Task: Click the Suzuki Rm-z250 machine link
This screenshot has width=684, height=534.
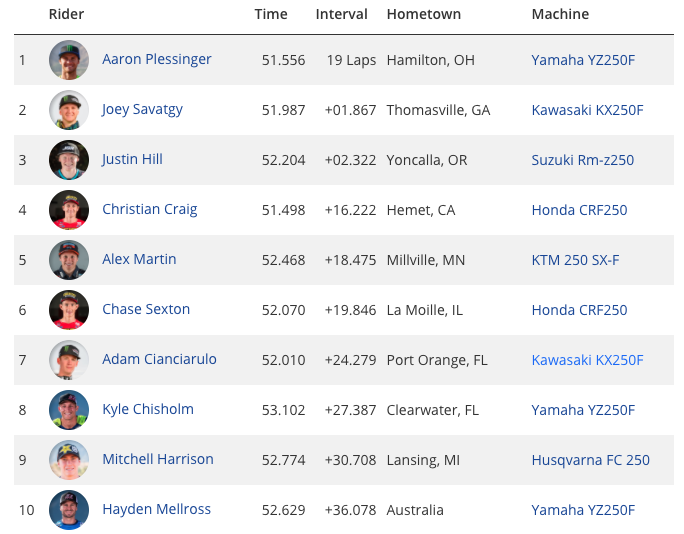Action: coord(582,160)
